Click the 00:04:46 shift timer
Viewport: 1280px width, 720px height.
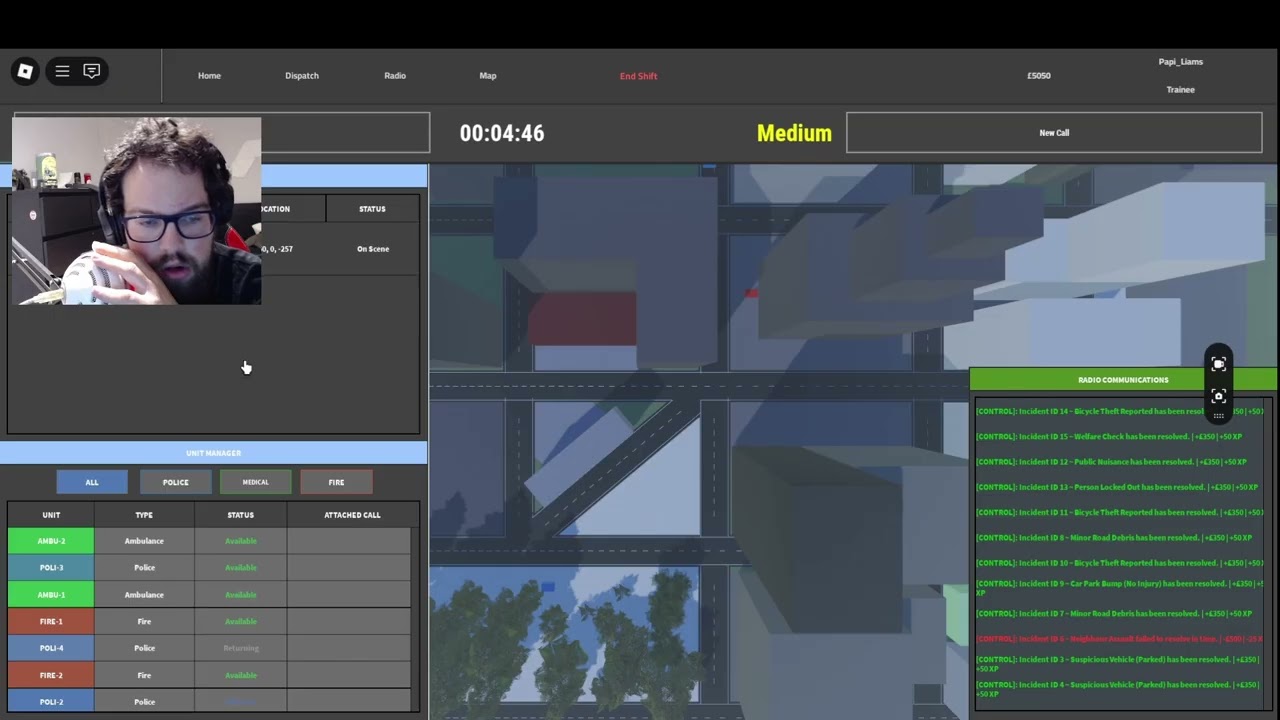tap(502, 133)
